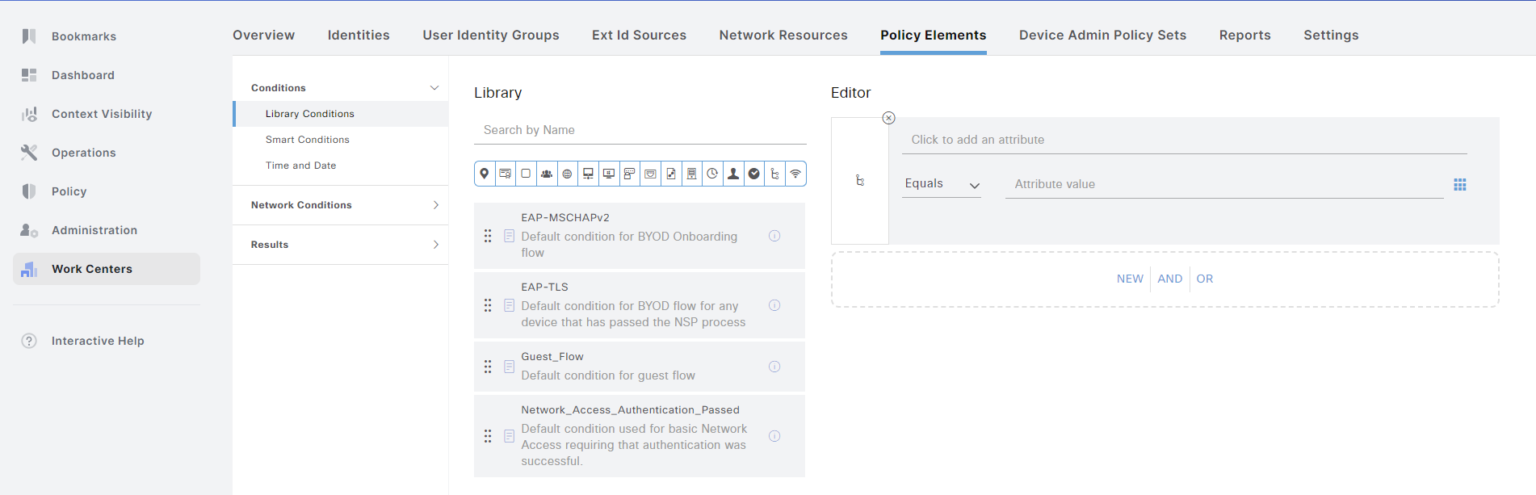Image resolution: width=1536 pixels, height=495 pixels.
Task: Show info for Network_Access_Authentication_Passed condition
Action: point(774,436)
